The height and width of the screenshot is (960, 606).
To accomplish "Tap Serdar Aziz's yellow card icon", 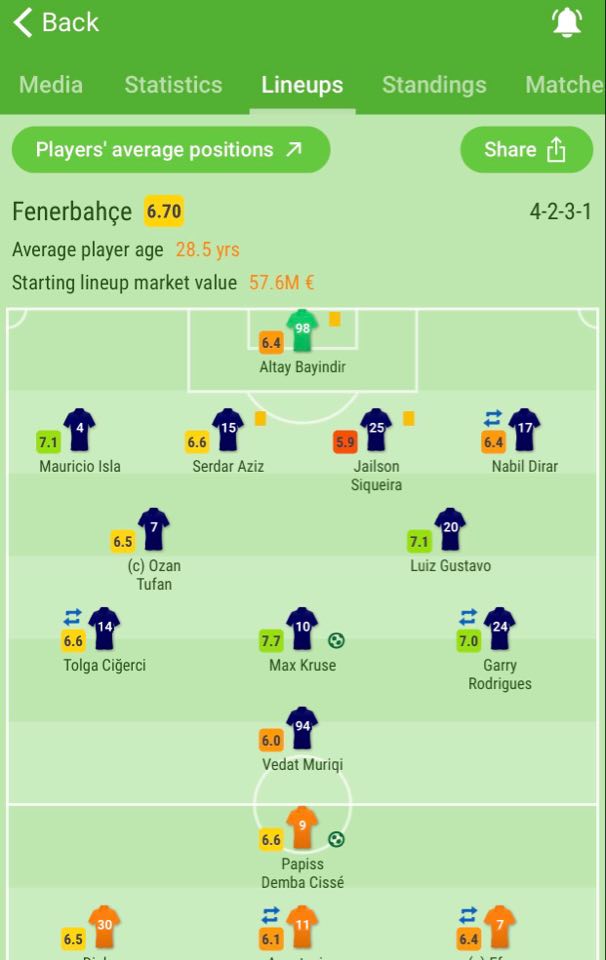I will [x=261, y=418].
